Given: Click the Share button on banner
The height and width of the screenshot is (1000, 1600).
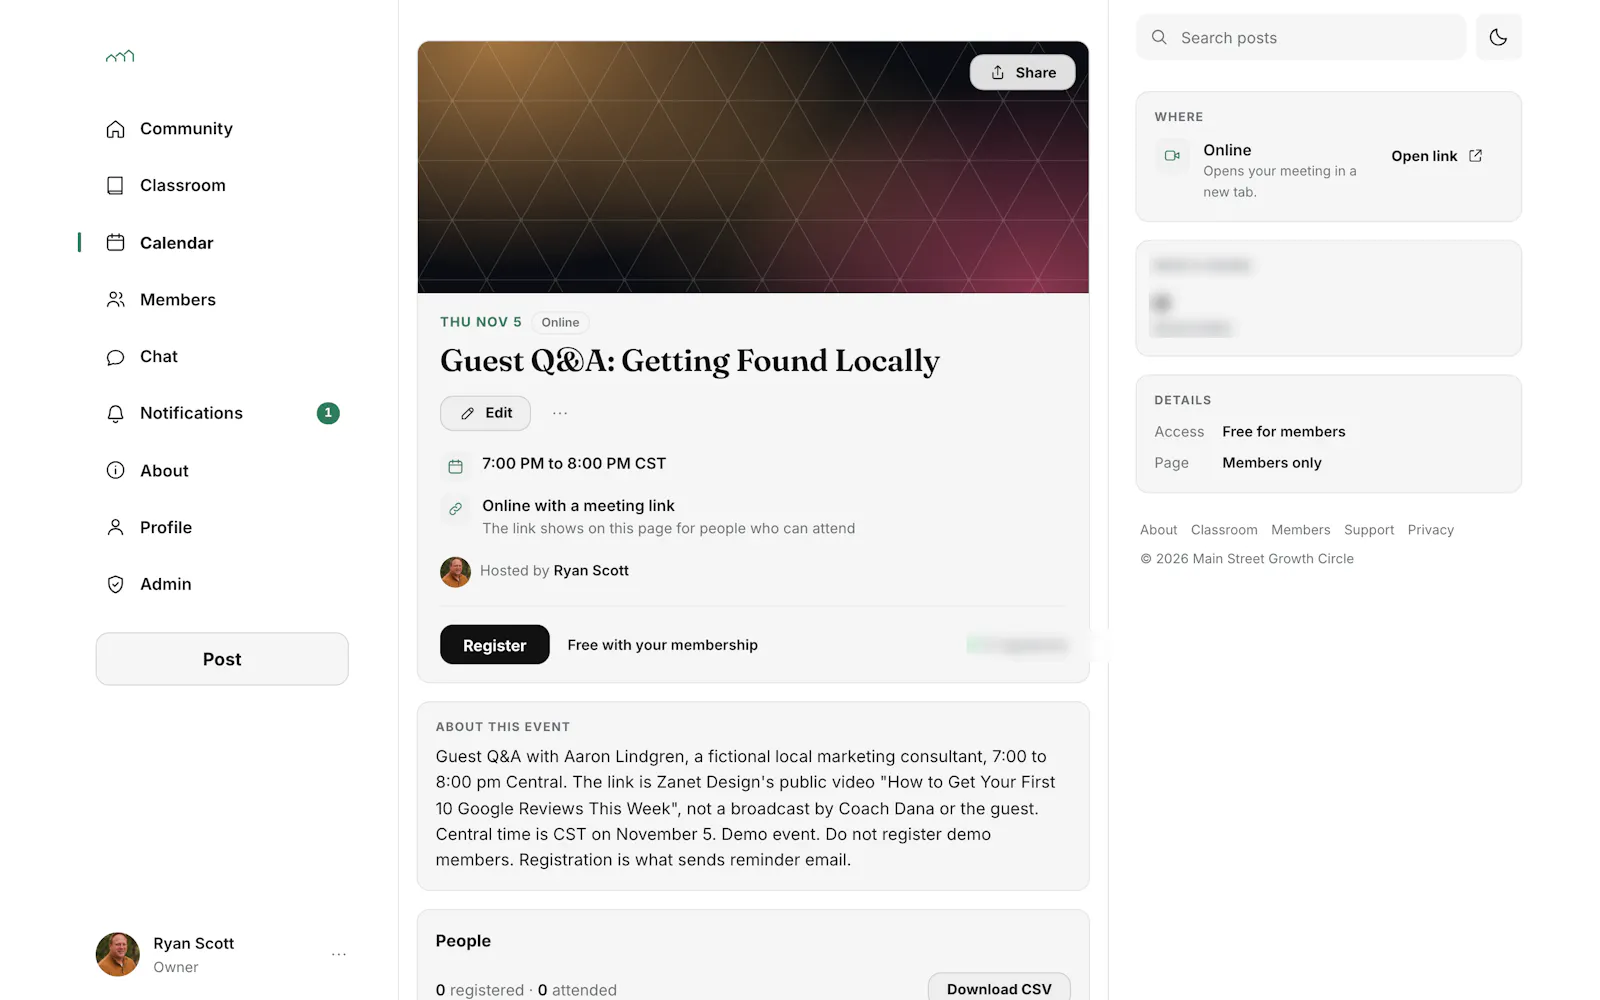Looking at the screenshot, I should [x=1022, y=72].
